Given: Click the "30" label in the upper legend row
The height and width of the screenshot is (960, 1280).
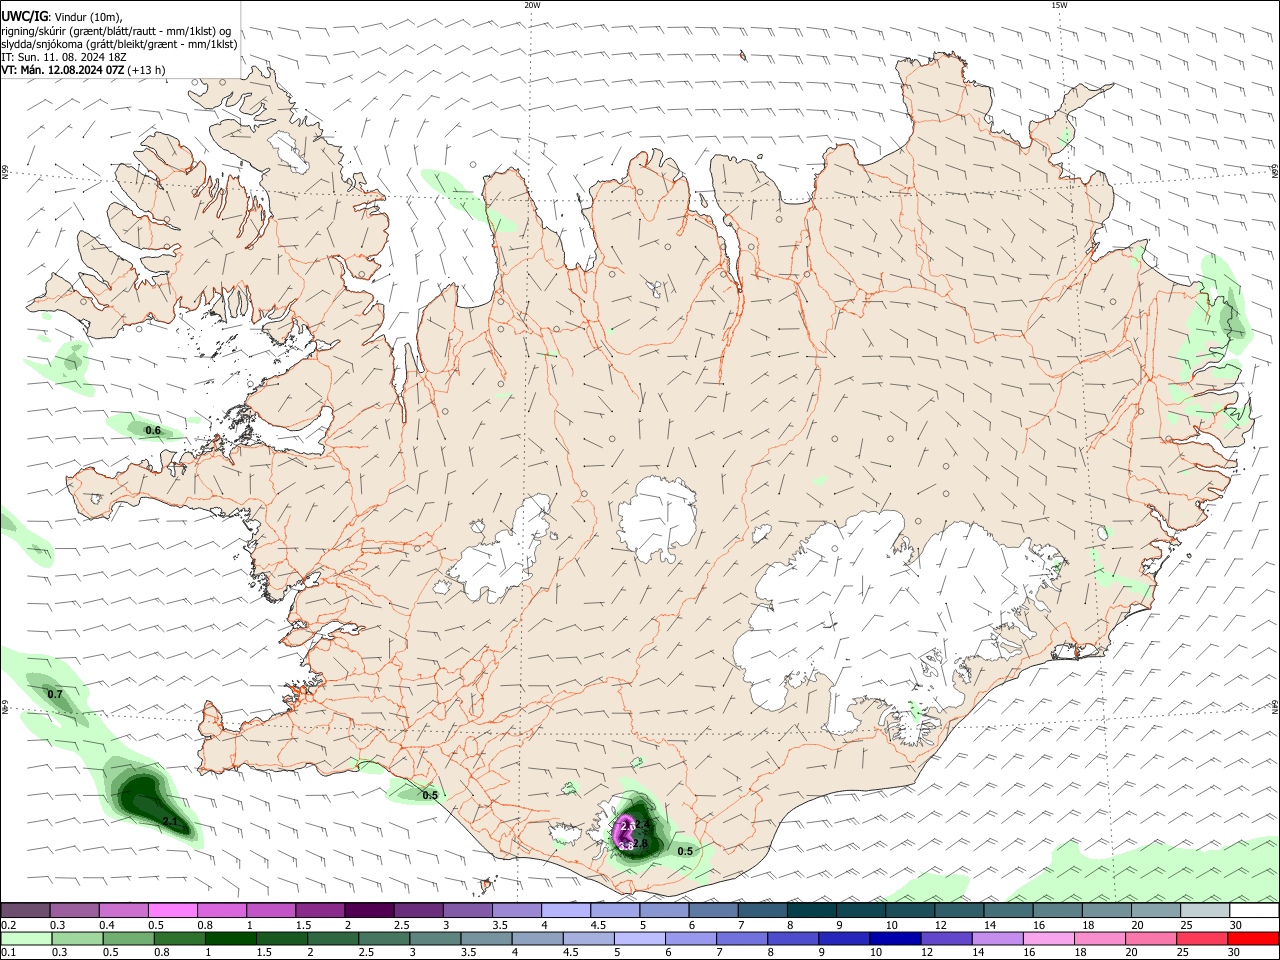Looking at the screenshot, I should (x=1236, y=925).
